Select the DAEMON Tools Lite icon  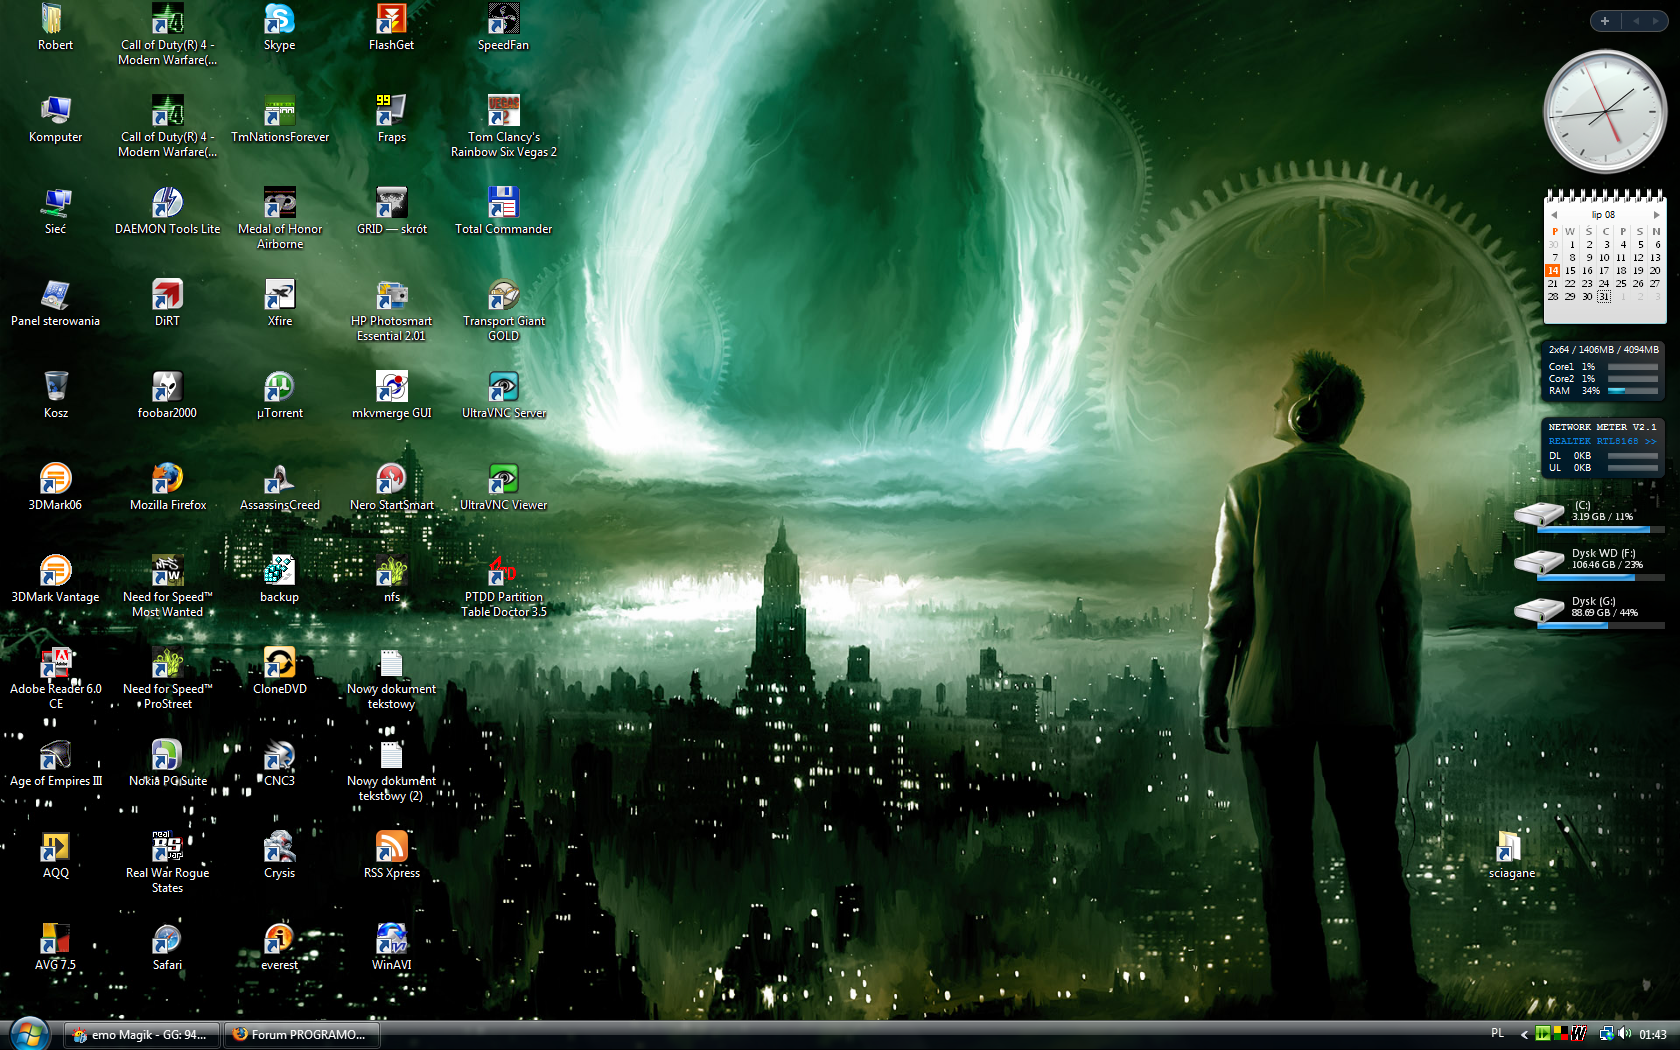pos(167,212)
